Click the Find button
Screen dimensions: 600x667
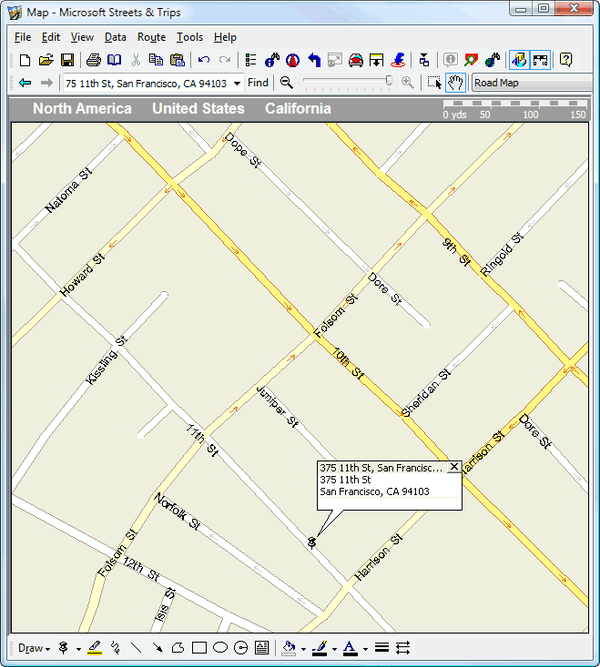coord(258,83)
